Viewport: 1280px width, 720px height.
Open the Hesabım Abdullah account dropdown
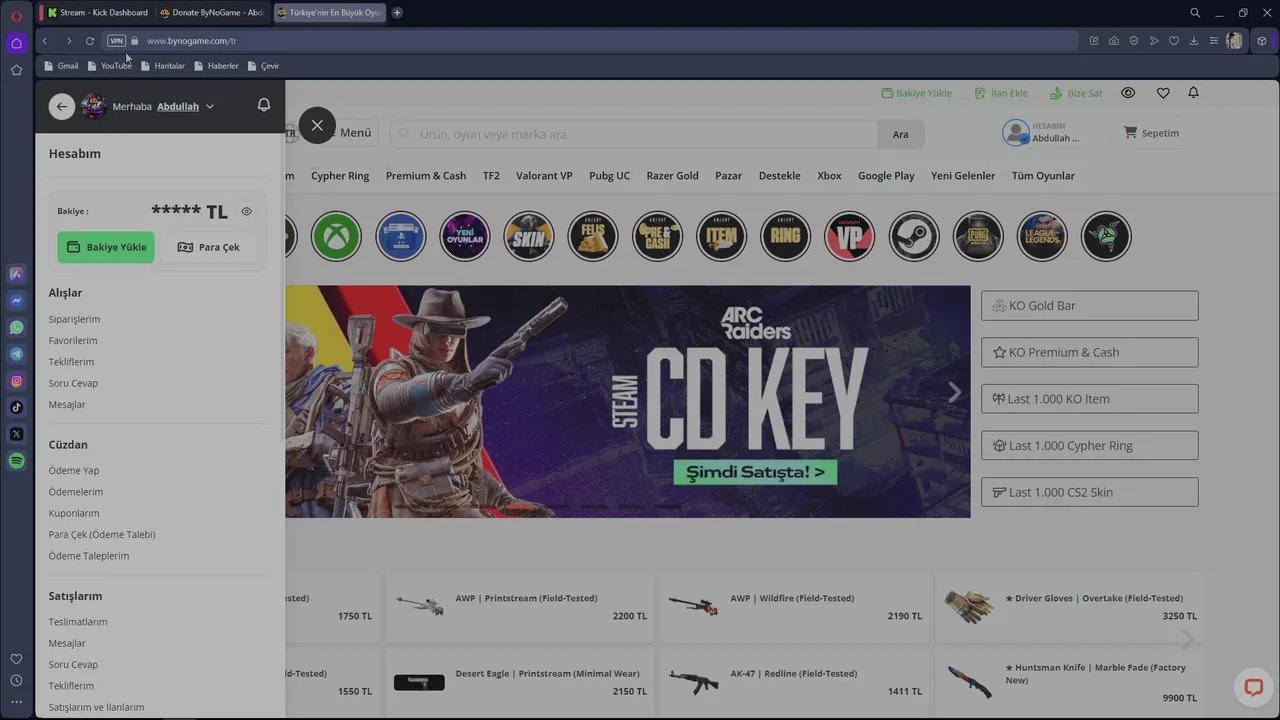click(1045, 133)
